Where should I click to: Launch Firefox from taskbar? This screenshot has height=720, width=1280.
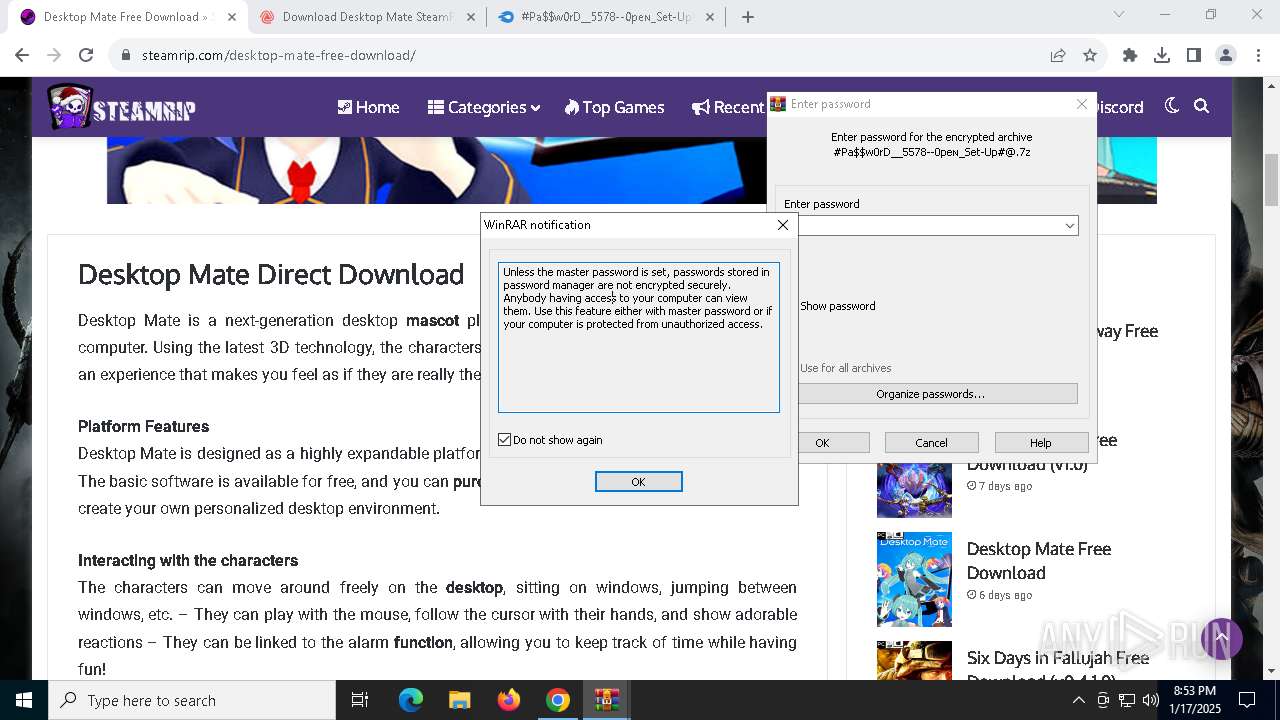pyautogui.click(x=509, y=700)
